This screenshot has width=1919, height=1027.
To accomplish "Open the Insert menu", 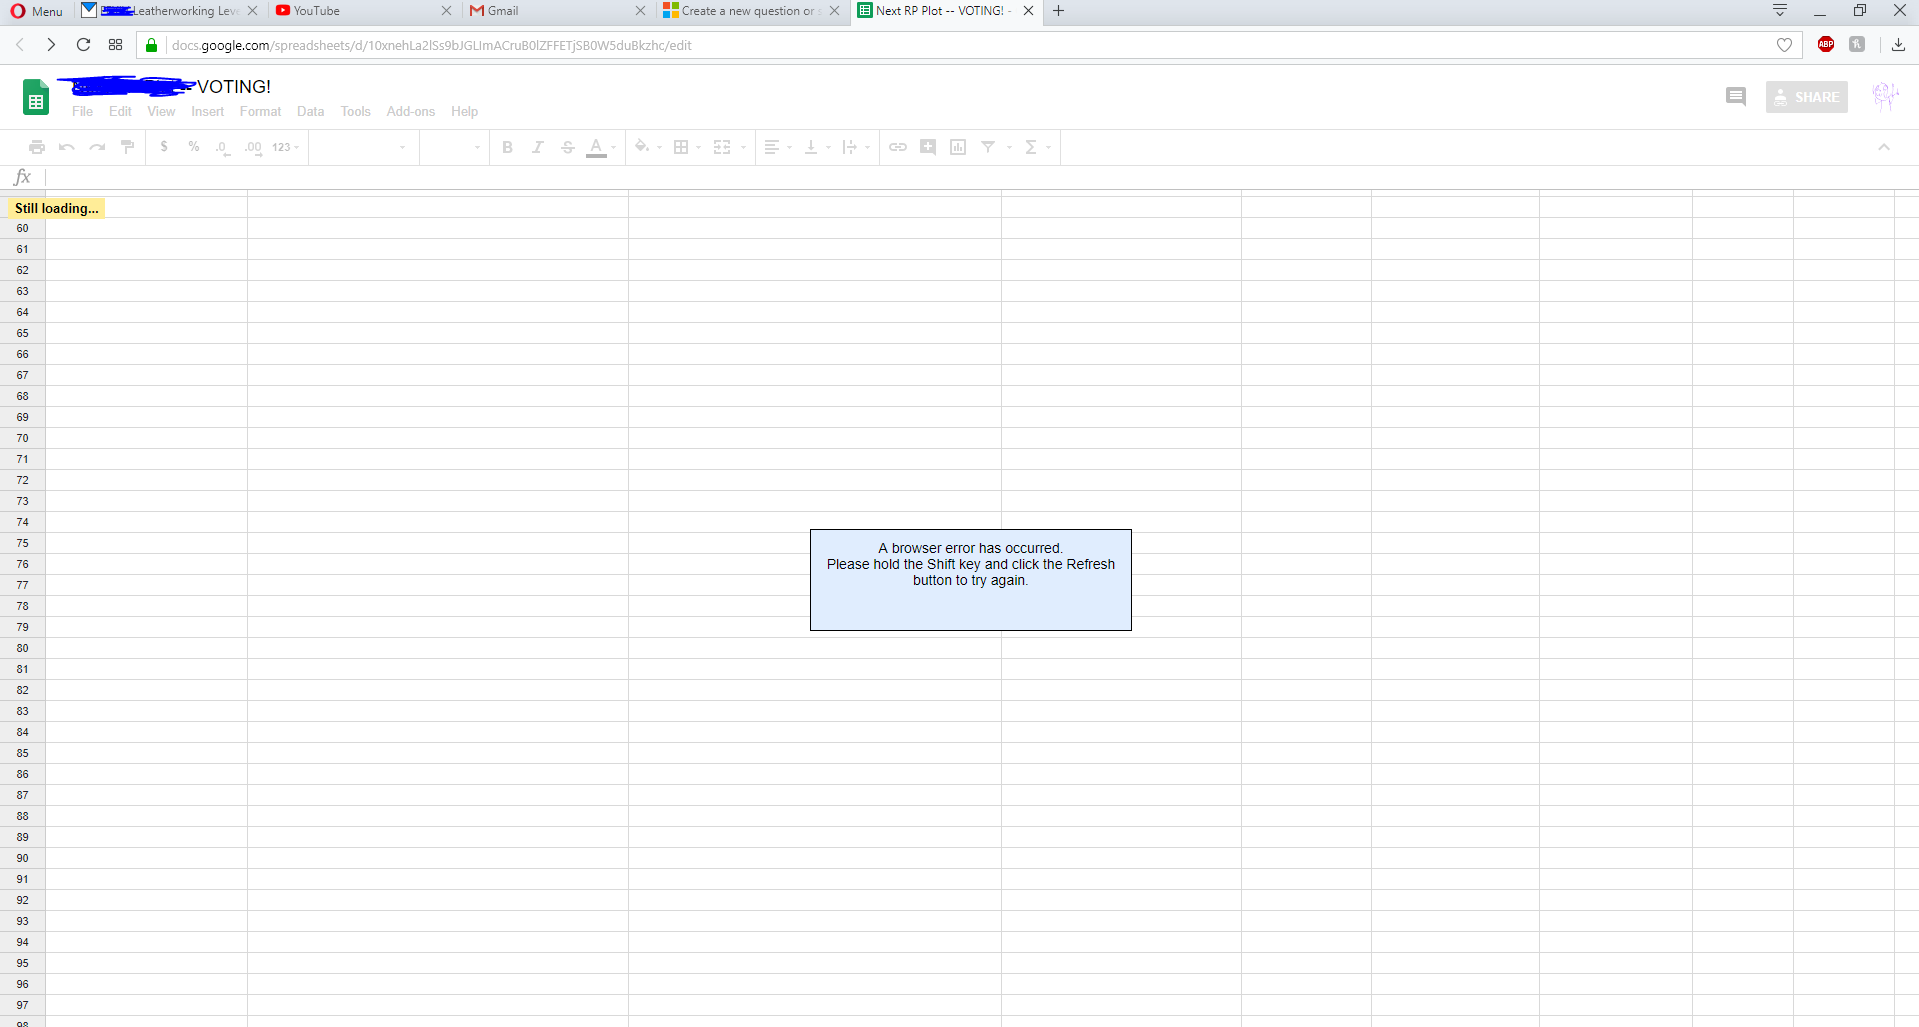I will pos(208,111).
